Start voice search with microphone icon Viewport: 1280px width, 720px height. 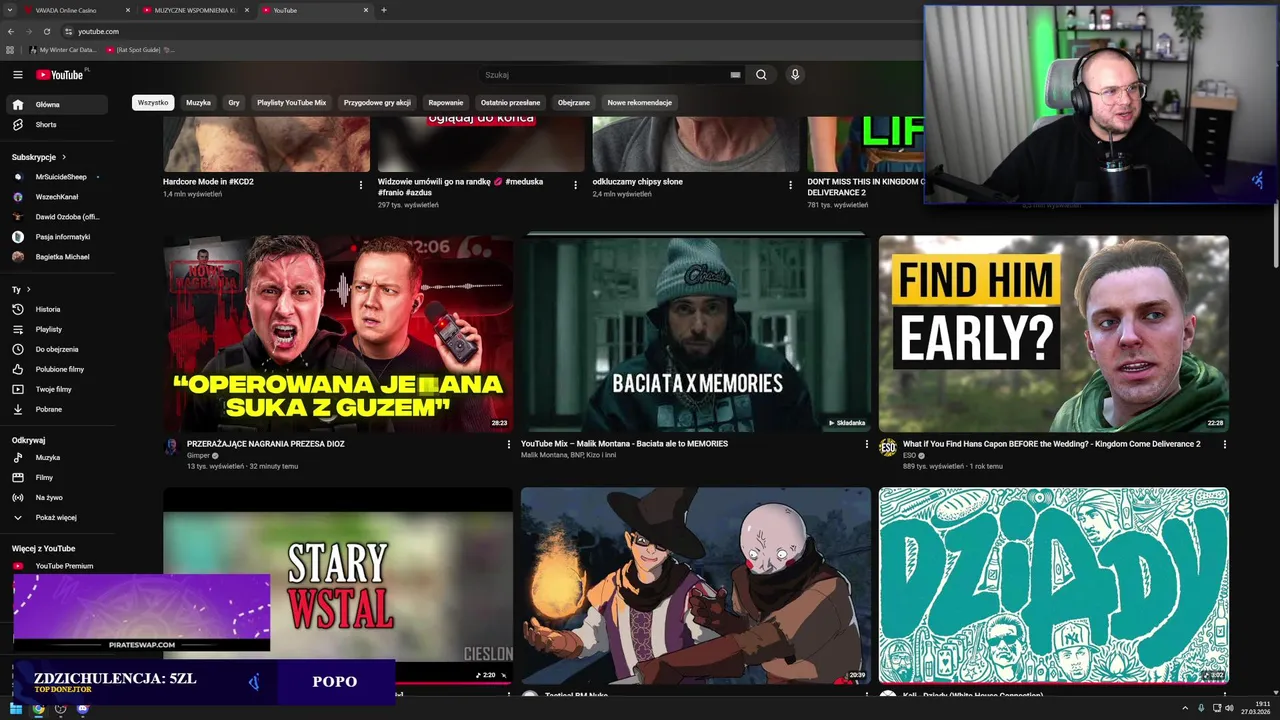pyautogui.click(x=795, y=75)
